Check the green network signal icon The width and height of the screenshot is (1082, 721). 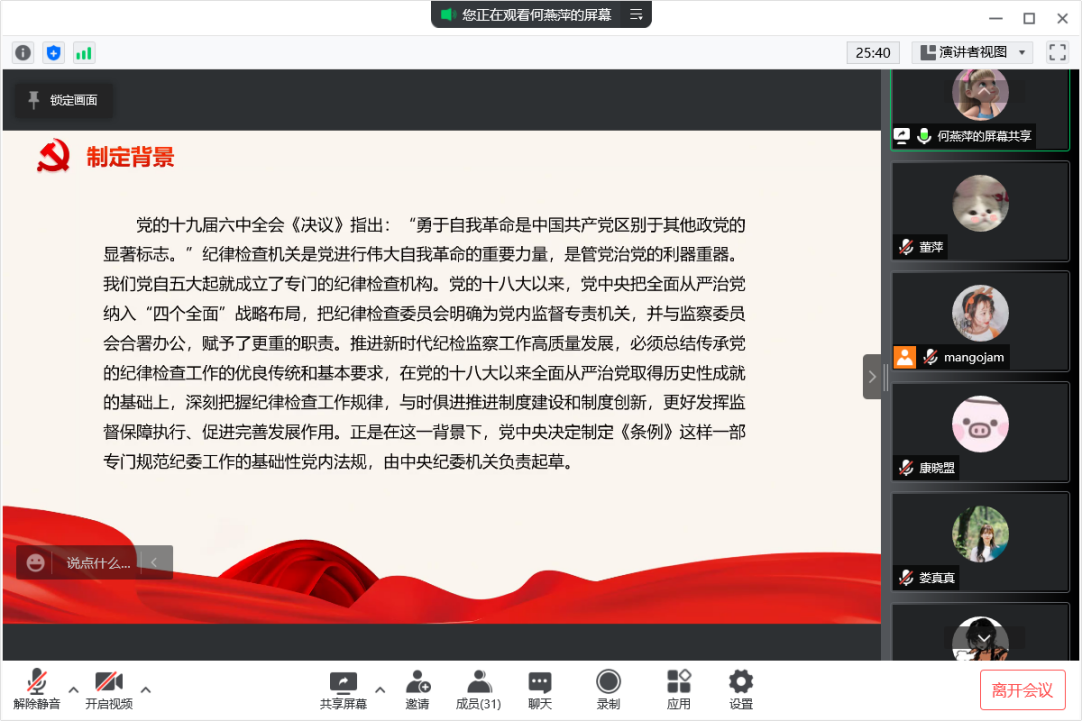[84, 53]
